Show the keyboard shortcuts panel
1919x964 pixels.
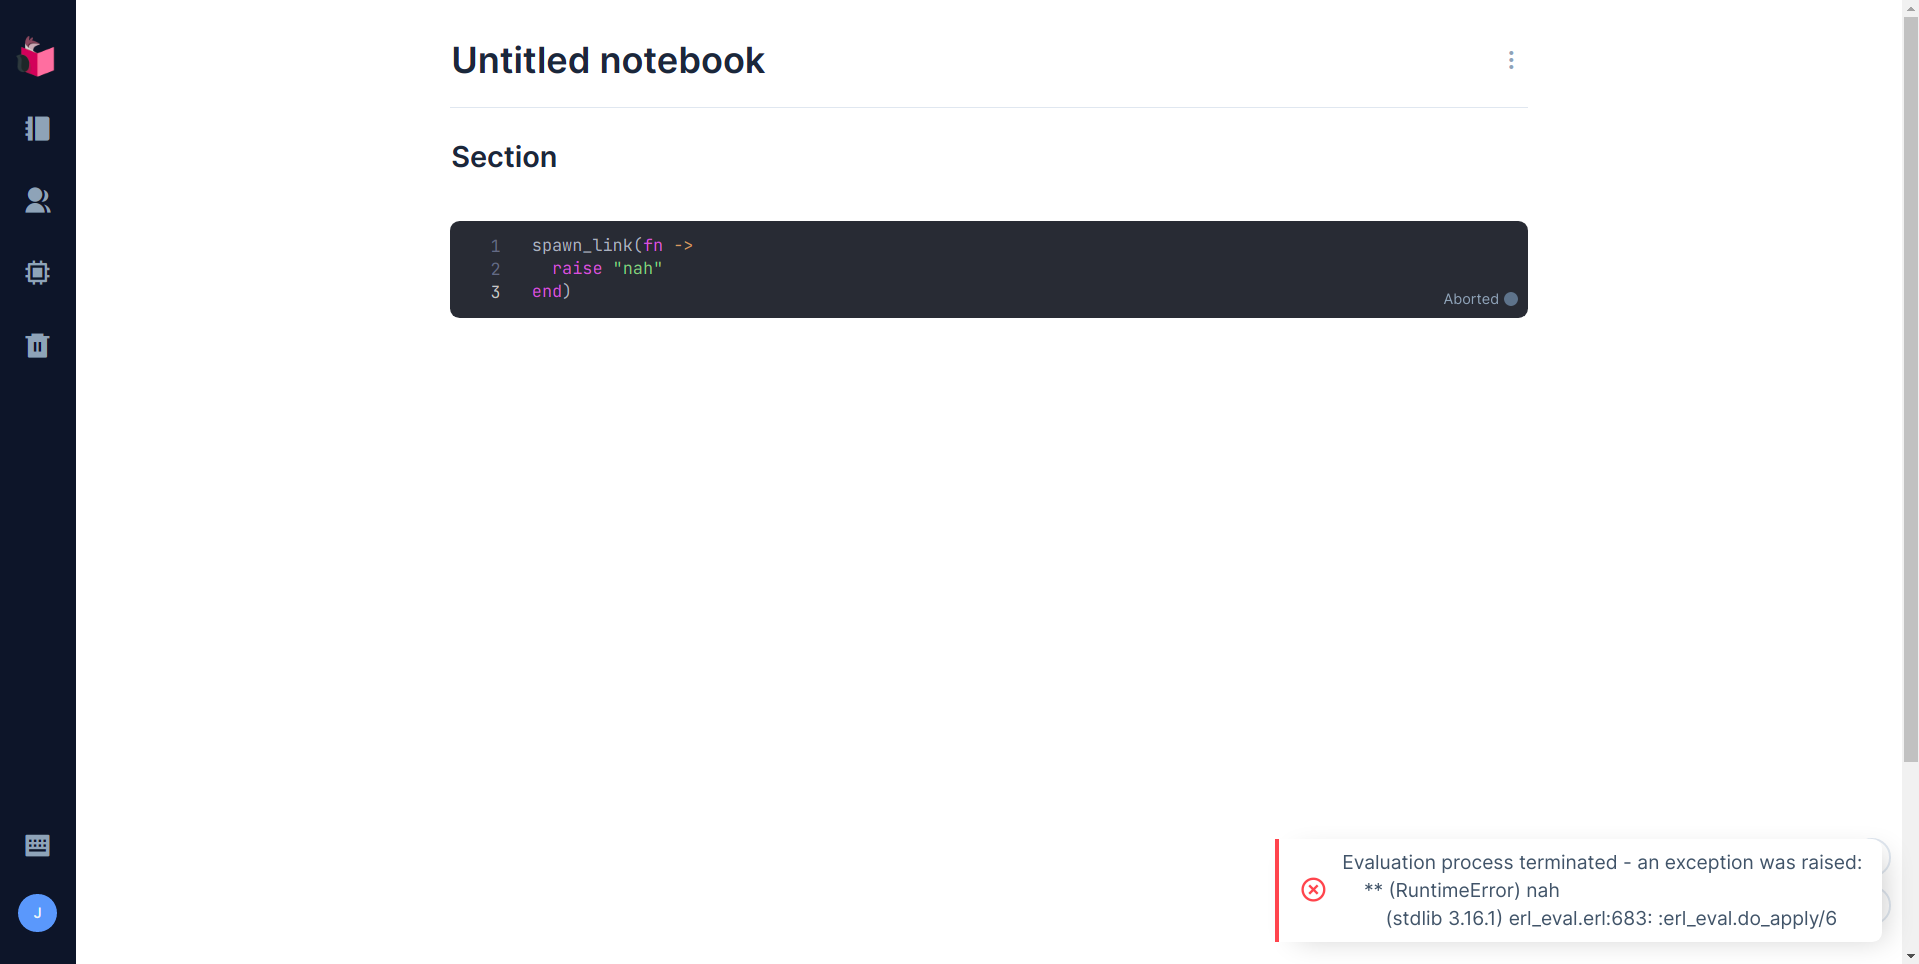point(37,845)
